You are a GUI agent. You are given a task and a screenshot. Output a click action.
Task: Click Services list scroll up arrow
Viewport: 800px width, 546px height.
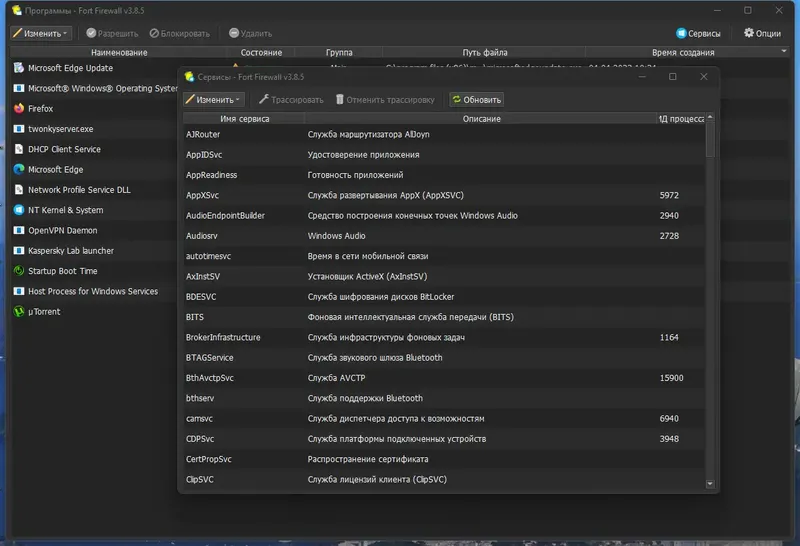710,118
